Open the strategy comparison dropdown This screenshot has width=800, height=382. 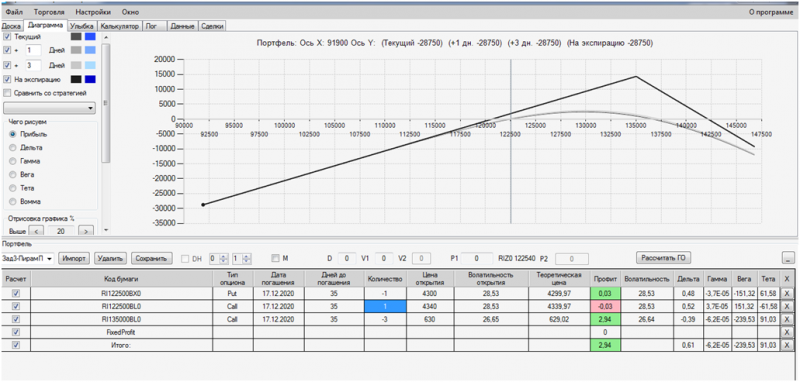(x=49, y=108)
